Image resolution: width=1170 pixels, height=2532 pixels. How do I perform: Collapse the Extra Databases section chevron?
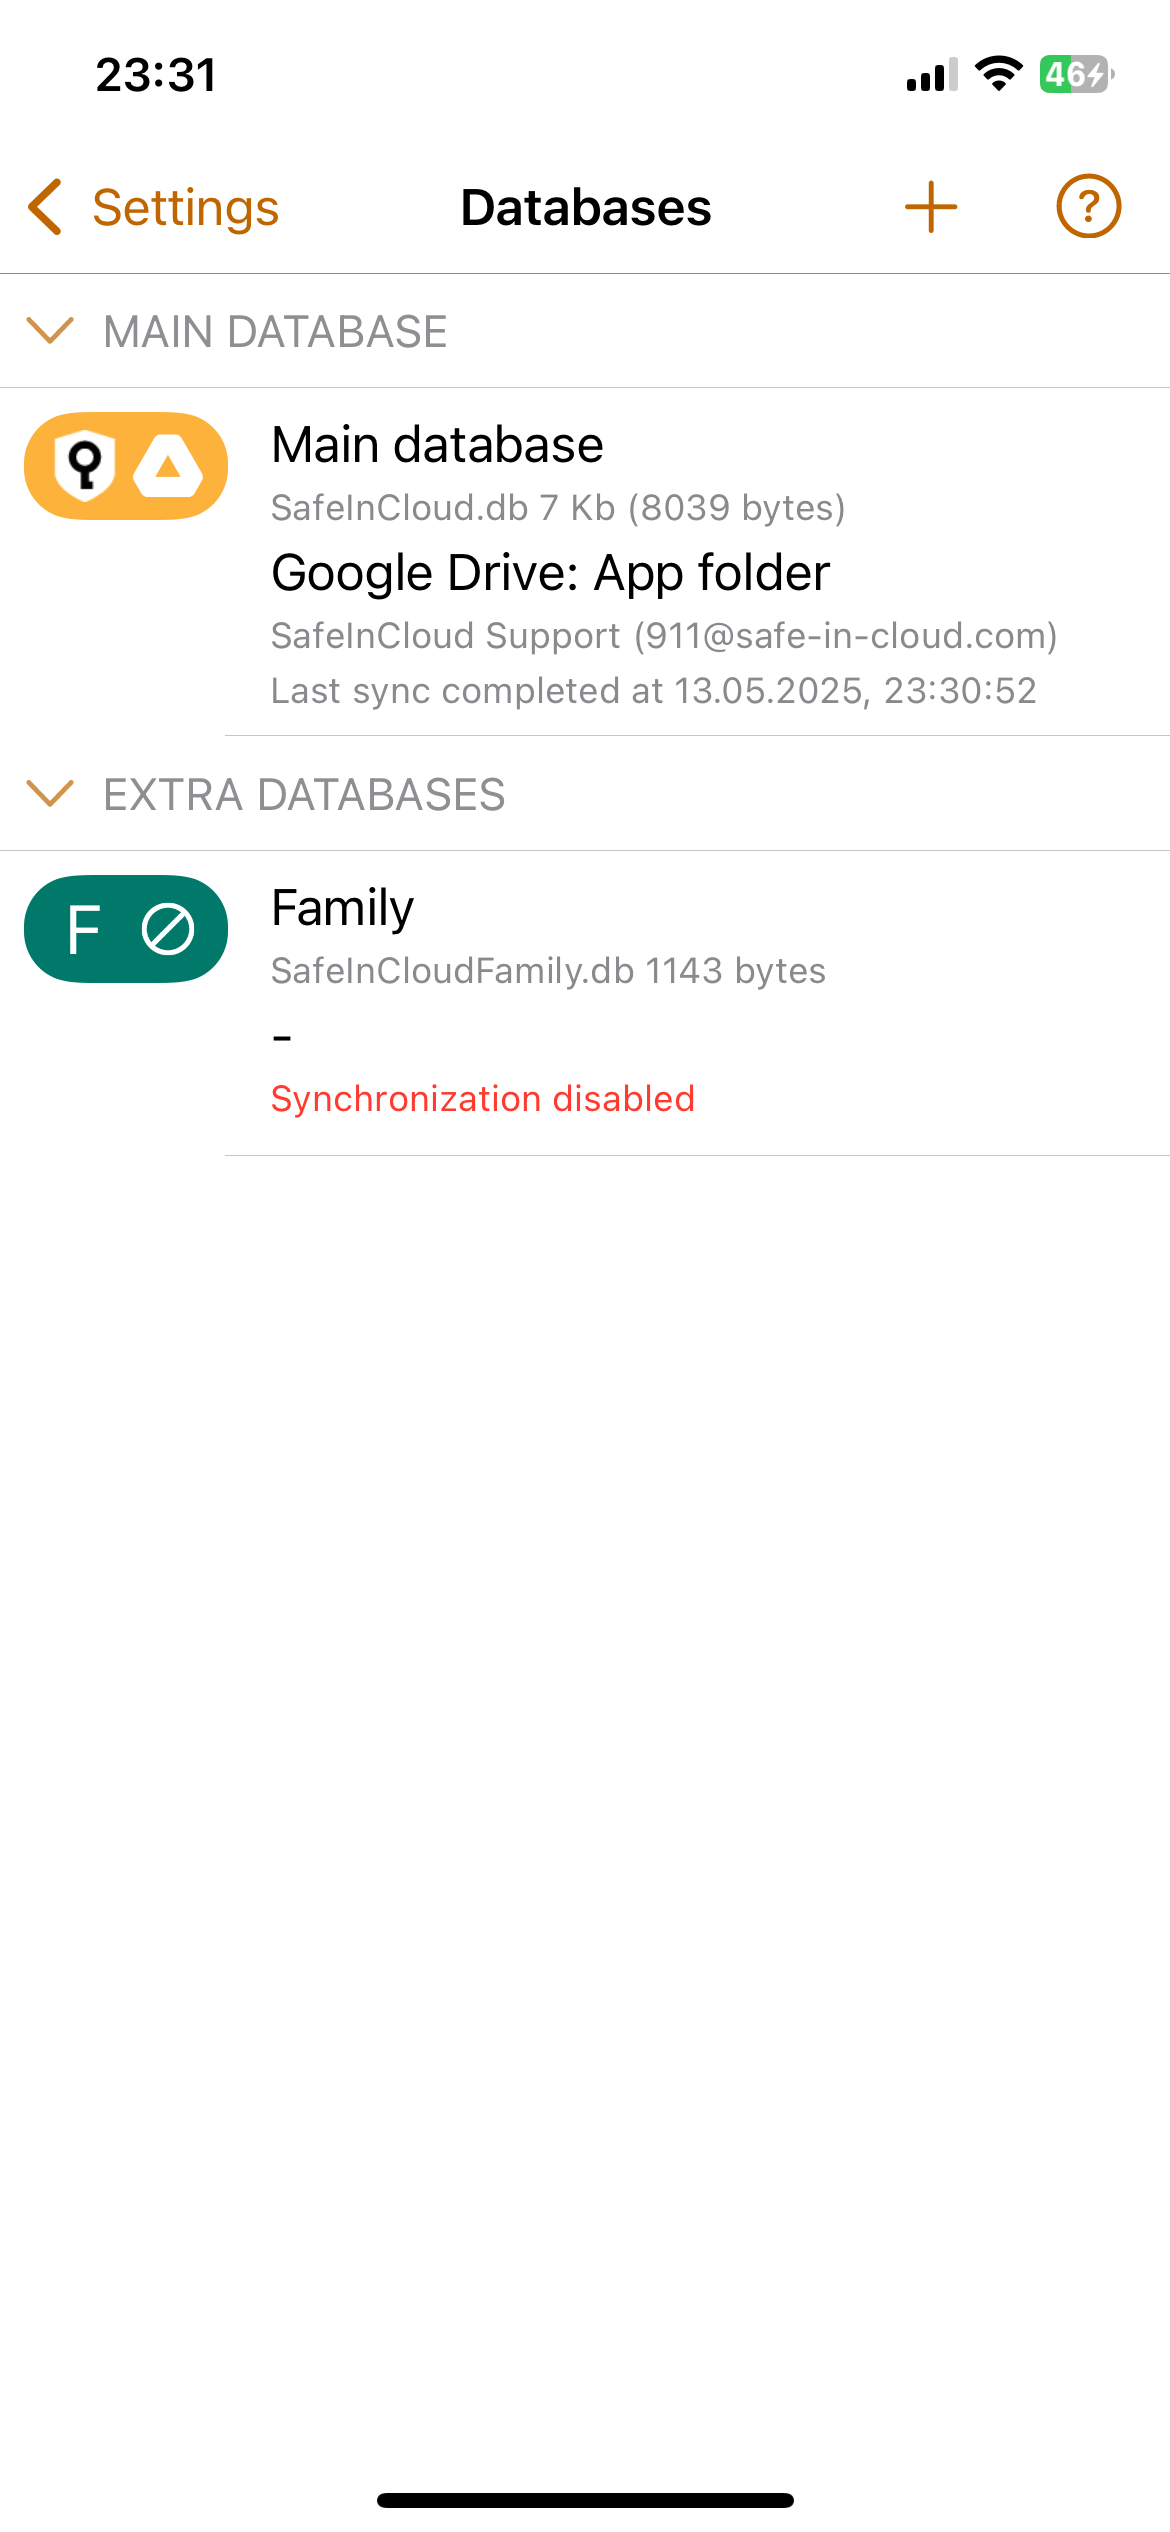click(x=50, y=793)
